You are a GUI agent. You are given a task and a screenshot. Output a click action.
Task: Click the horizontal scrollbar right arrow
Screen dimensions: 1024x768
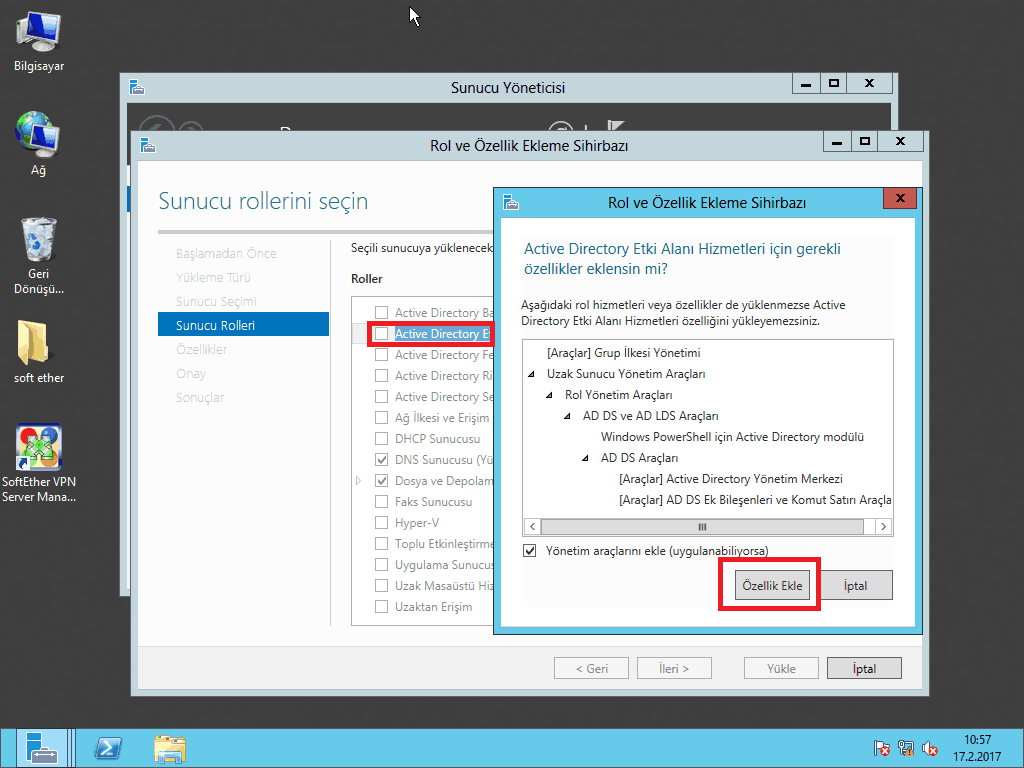tap(883, 526)
